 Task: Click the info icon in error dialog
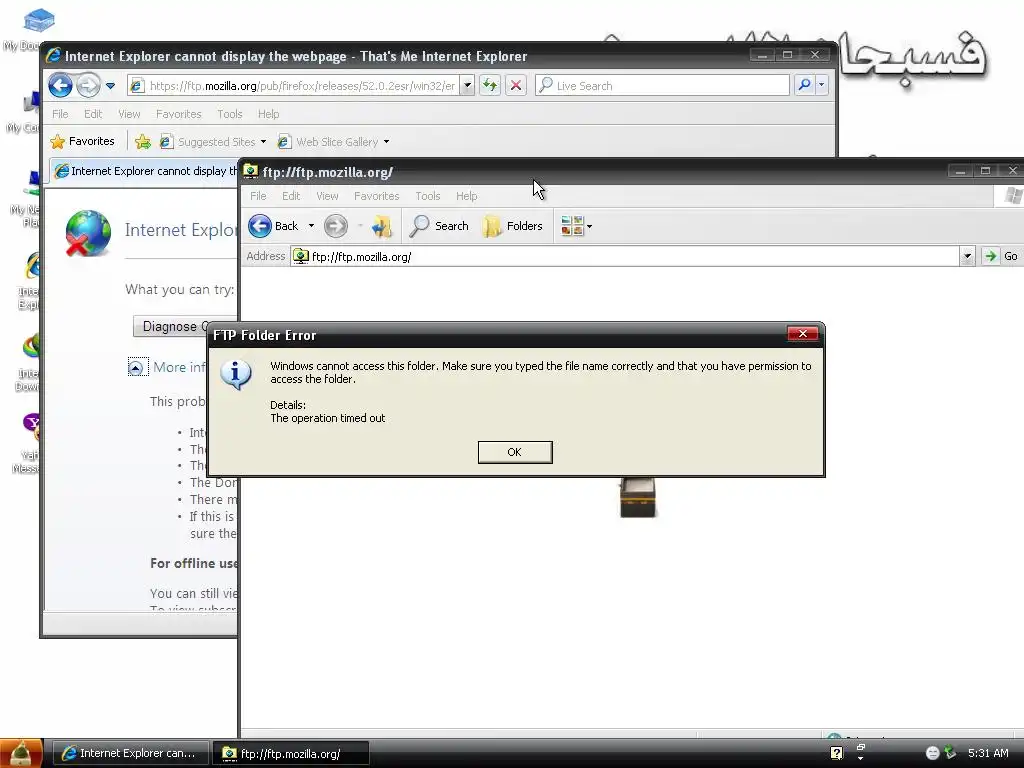(x=236, y=375)
